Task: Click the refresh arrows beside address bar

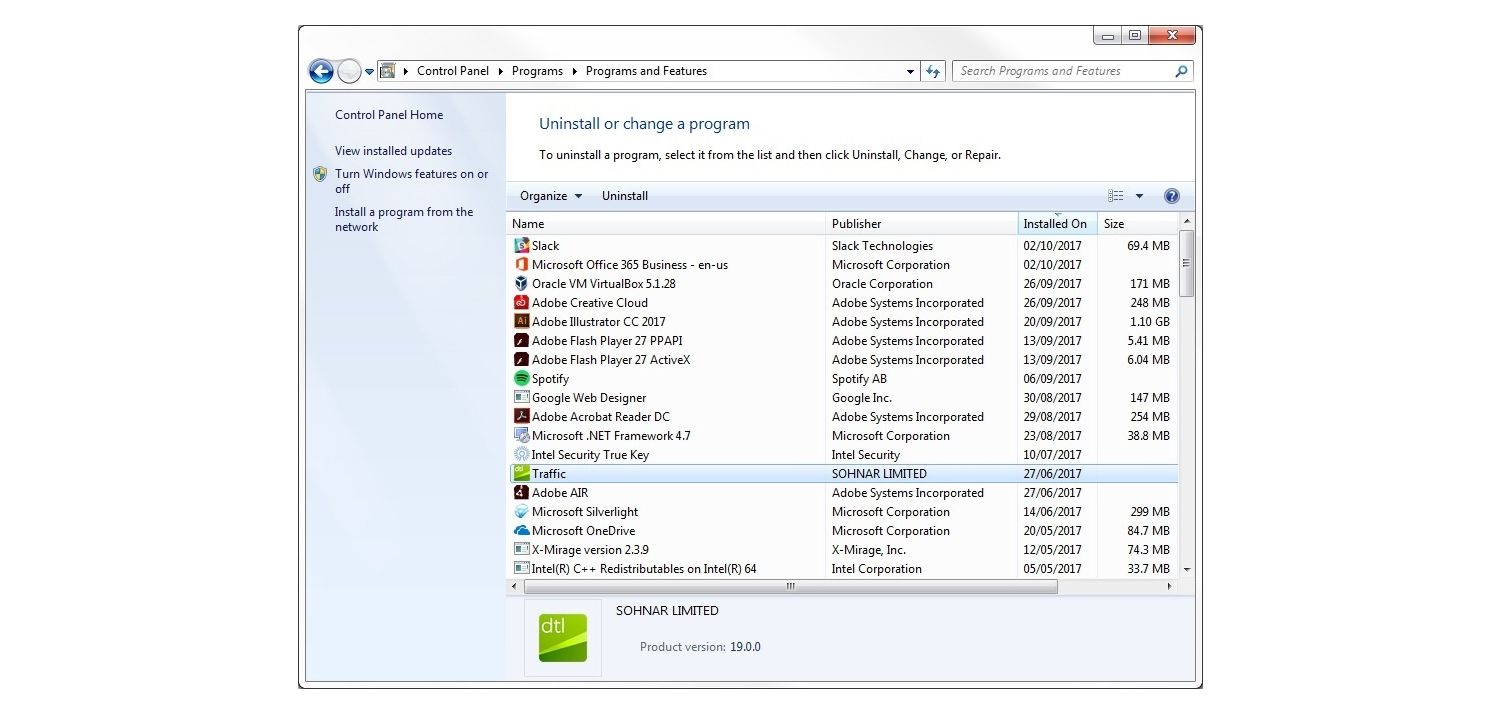Action: [x=932, y=71]
